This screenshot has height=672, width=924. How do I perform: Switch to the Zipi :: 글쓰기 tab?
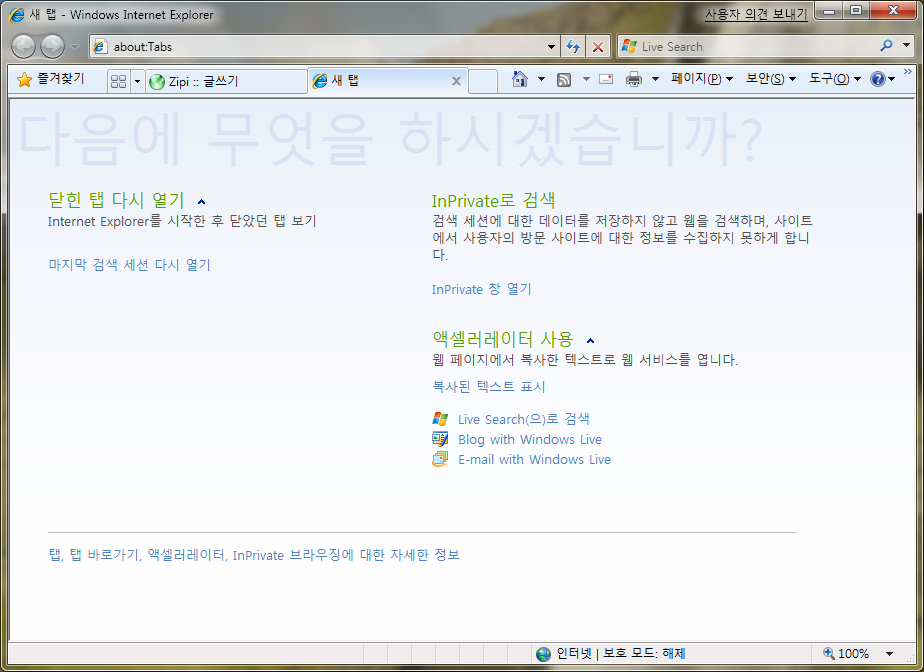click(226, 81)
